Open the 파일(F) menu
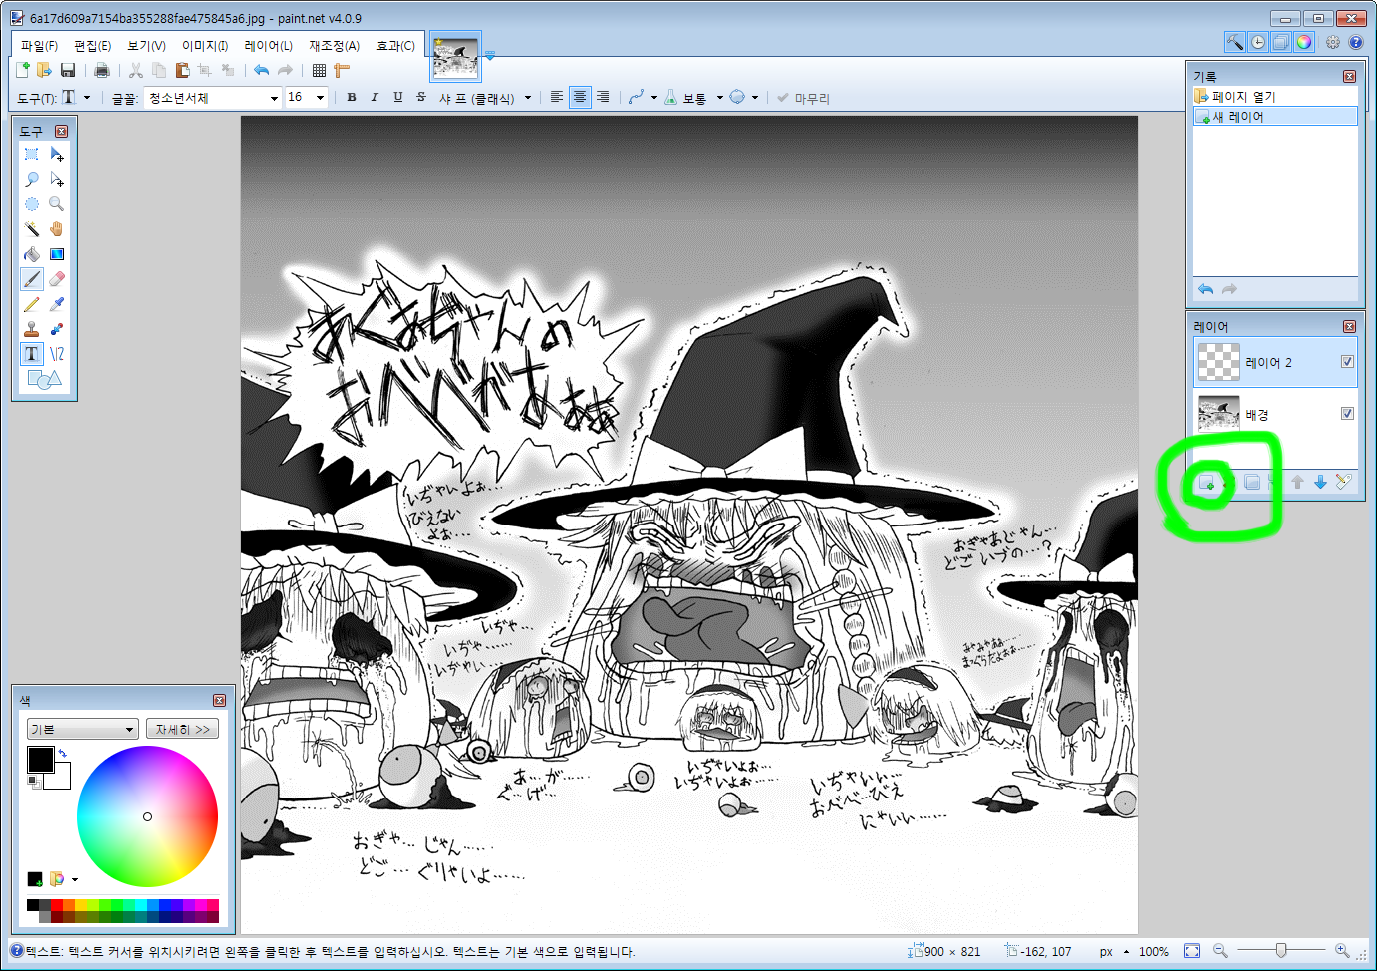The image size is (1377, 971). [x=39, y=46]
